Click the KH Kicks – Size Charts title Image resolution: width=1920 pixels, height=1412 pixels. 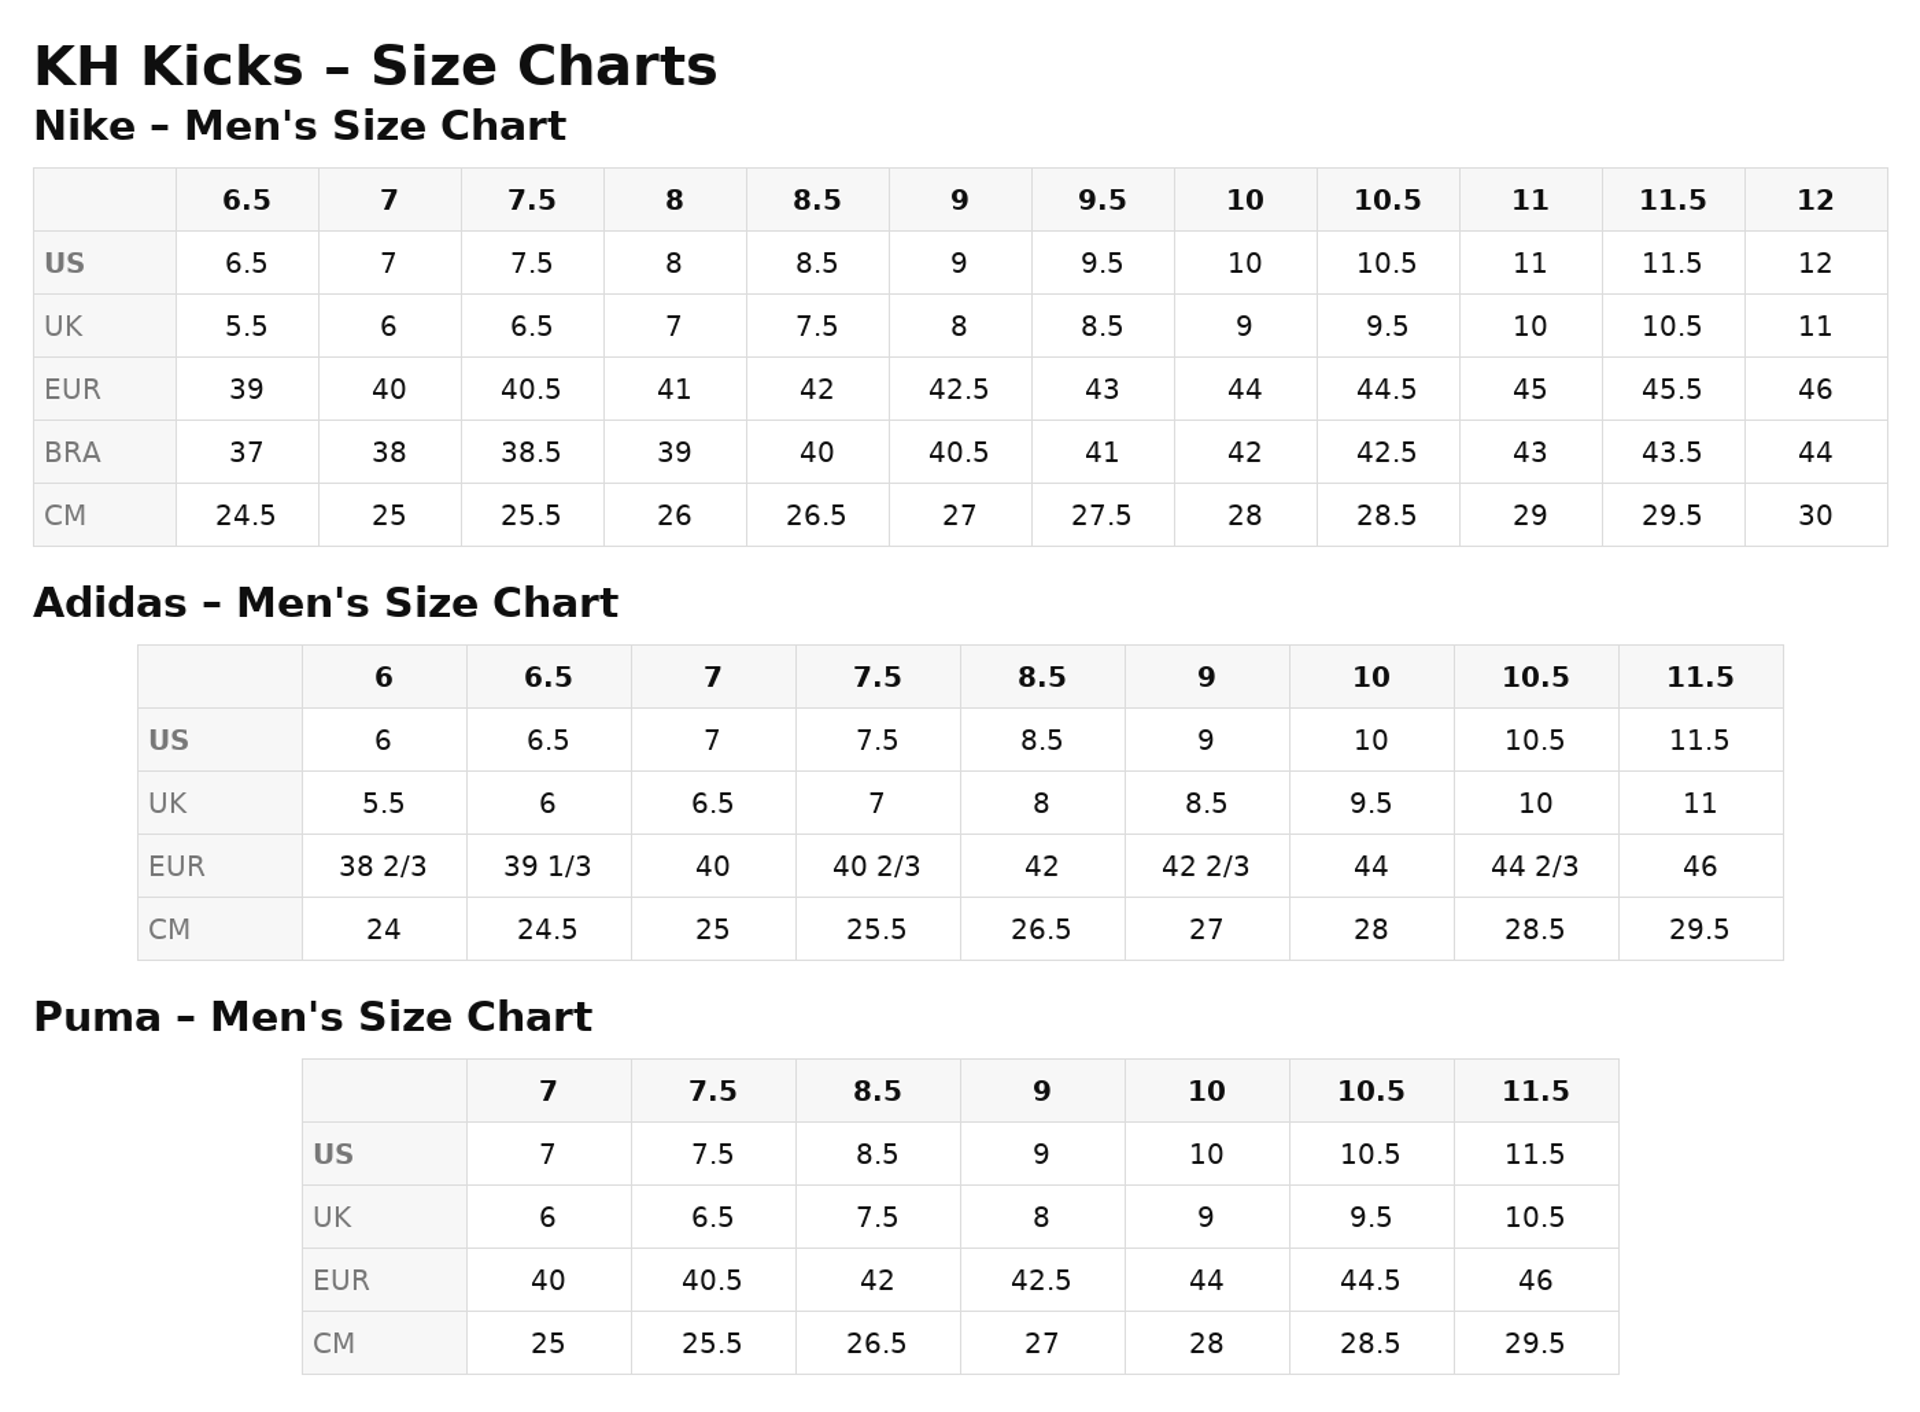(375, 66)
